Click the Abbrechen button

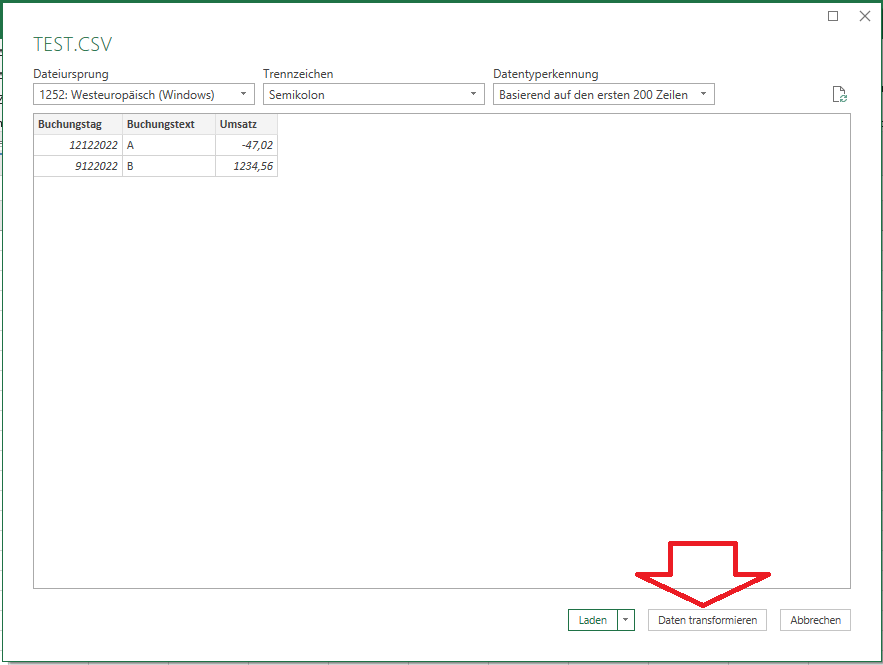coord(815,620)
